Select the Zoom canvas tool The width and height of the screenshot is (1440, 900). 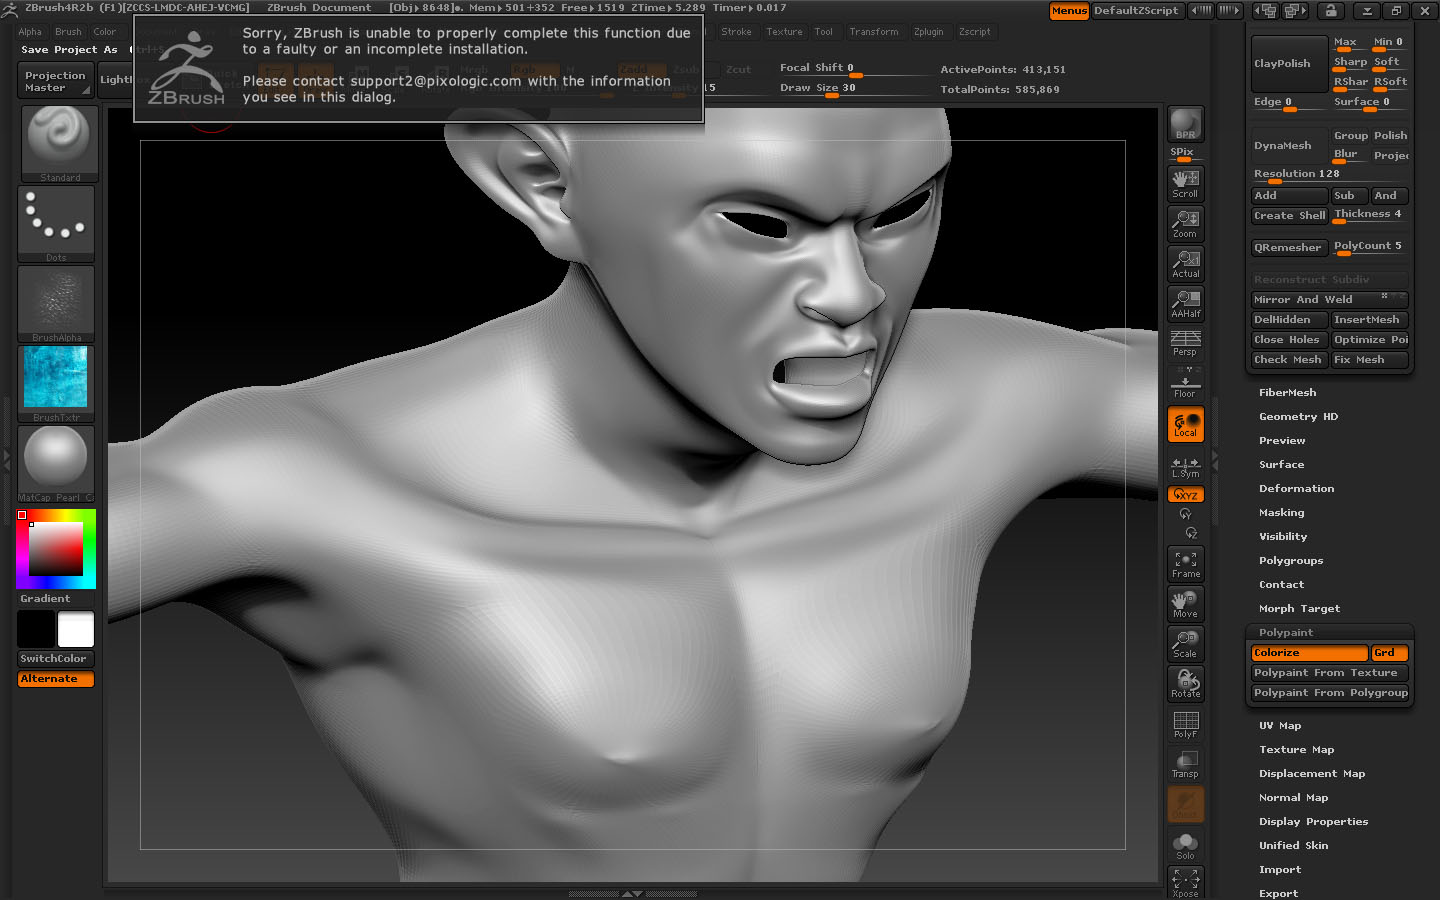1186,223
